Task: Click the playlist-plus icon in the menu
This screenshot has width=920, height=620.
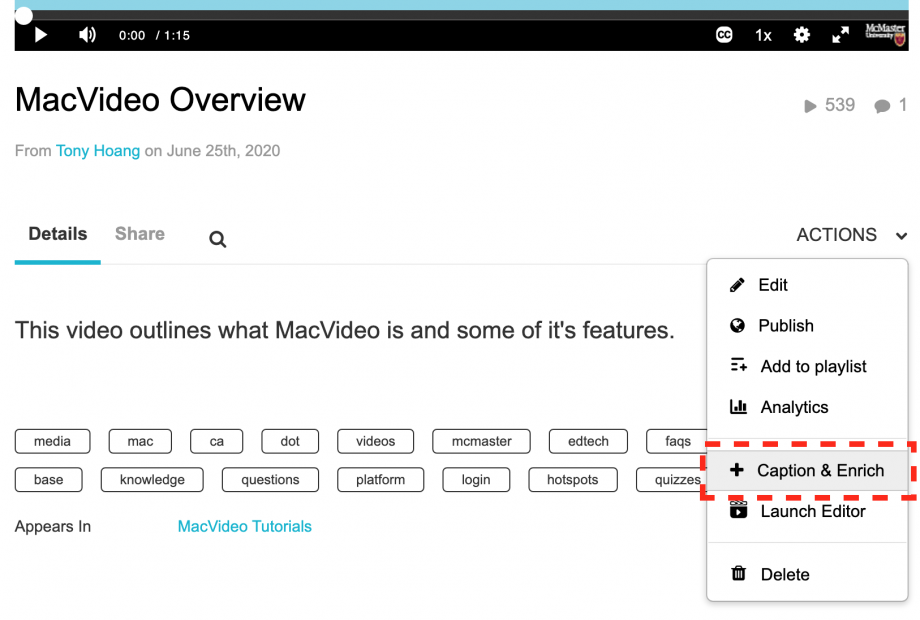Action: [x=739, y=365]
